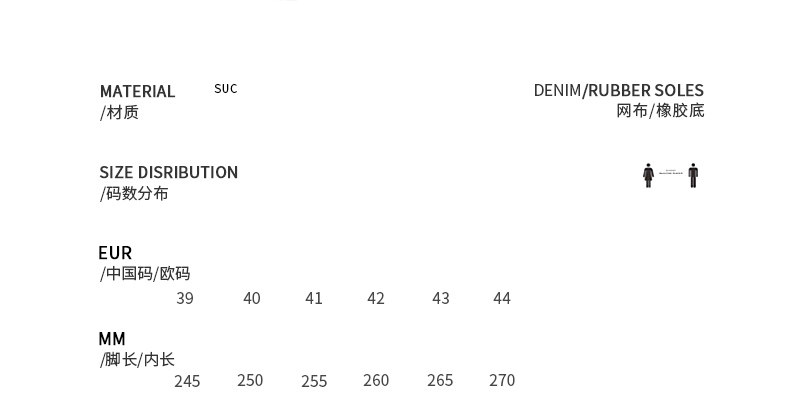Click the small text between the figures

pos(670,173)
